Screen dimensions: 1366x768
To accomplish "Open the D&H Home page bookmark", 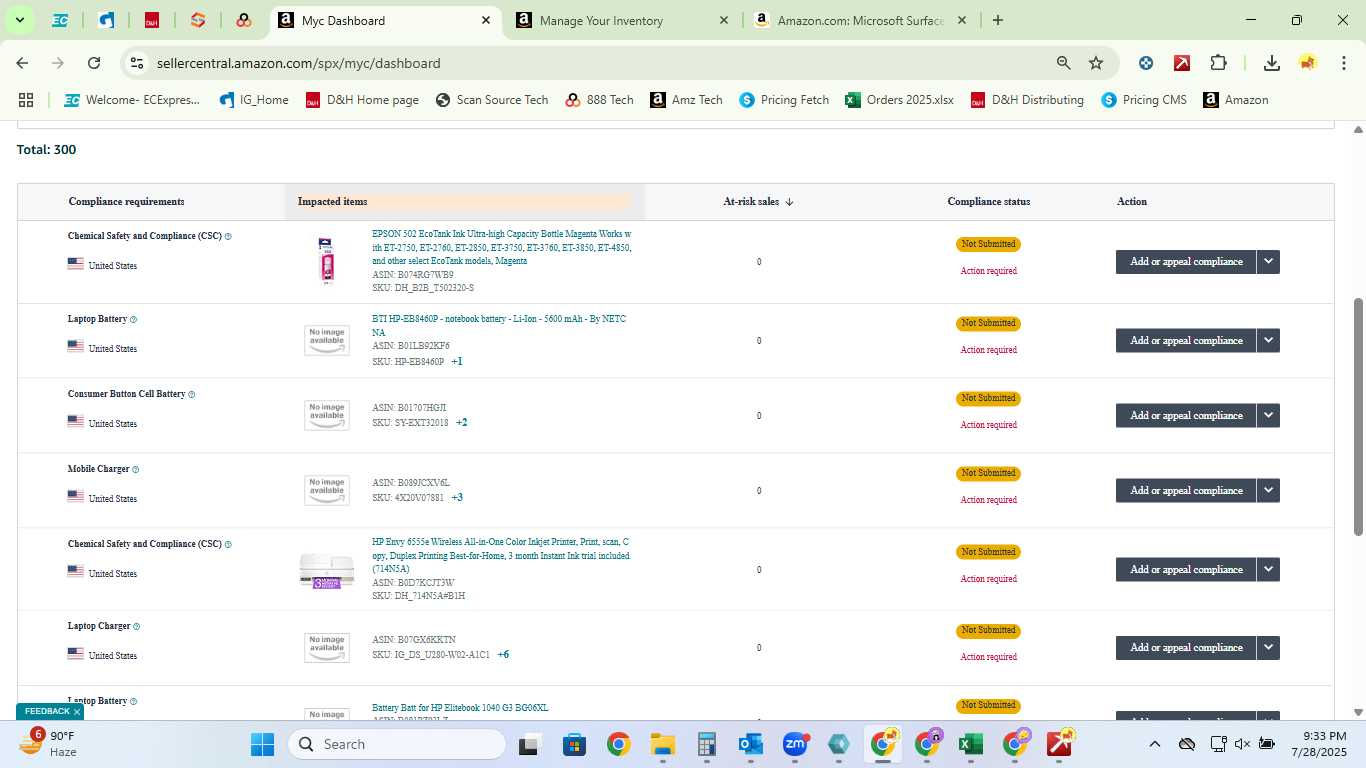I will [362, 100].
